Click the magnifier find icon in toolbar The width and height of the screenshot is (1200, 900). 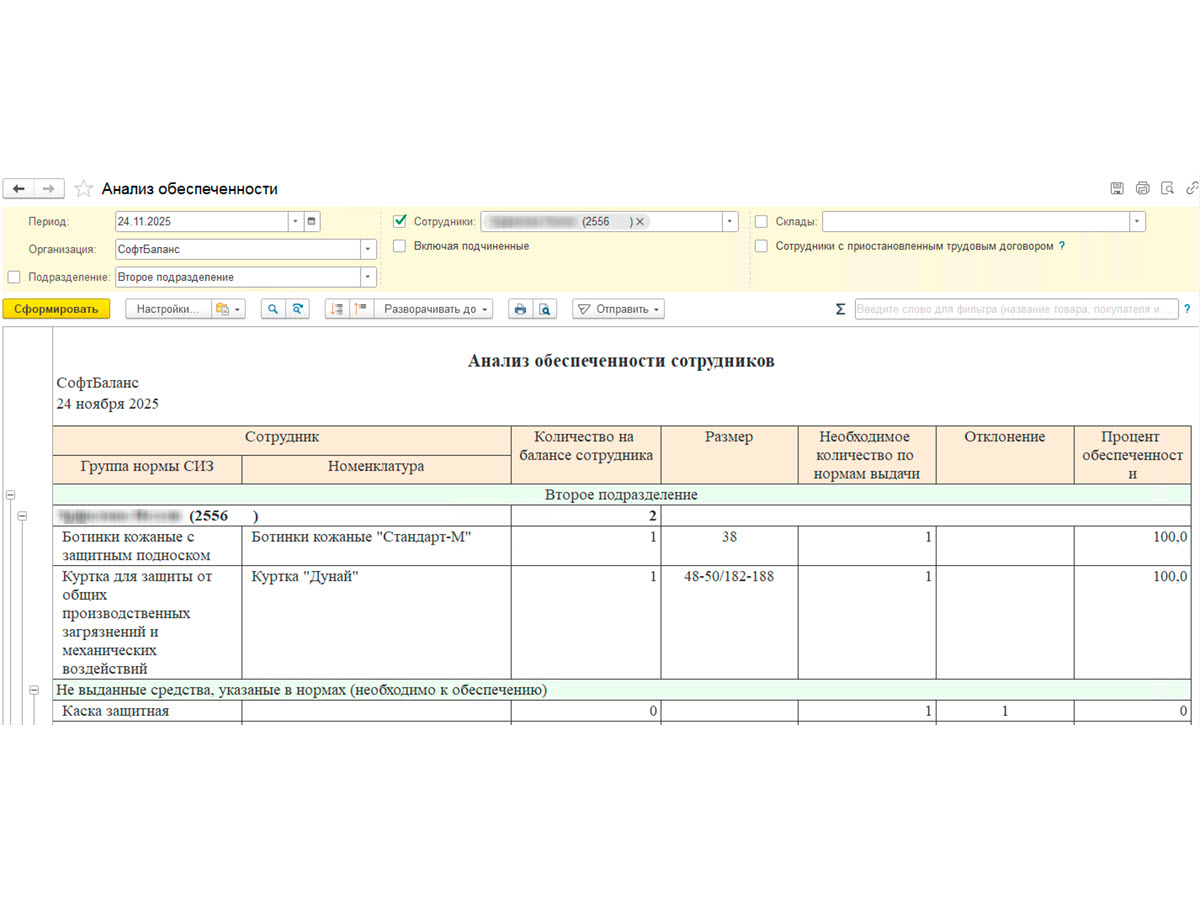pyautogui.click(x=272, y=310)
